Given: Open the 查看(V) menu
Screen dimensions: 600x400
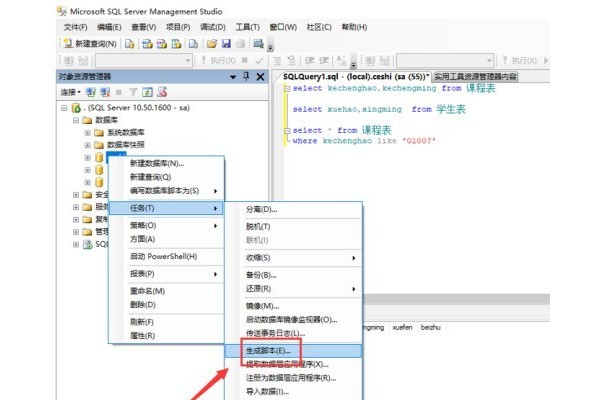Looking at the screenshot, I should [x=143, y=27].
